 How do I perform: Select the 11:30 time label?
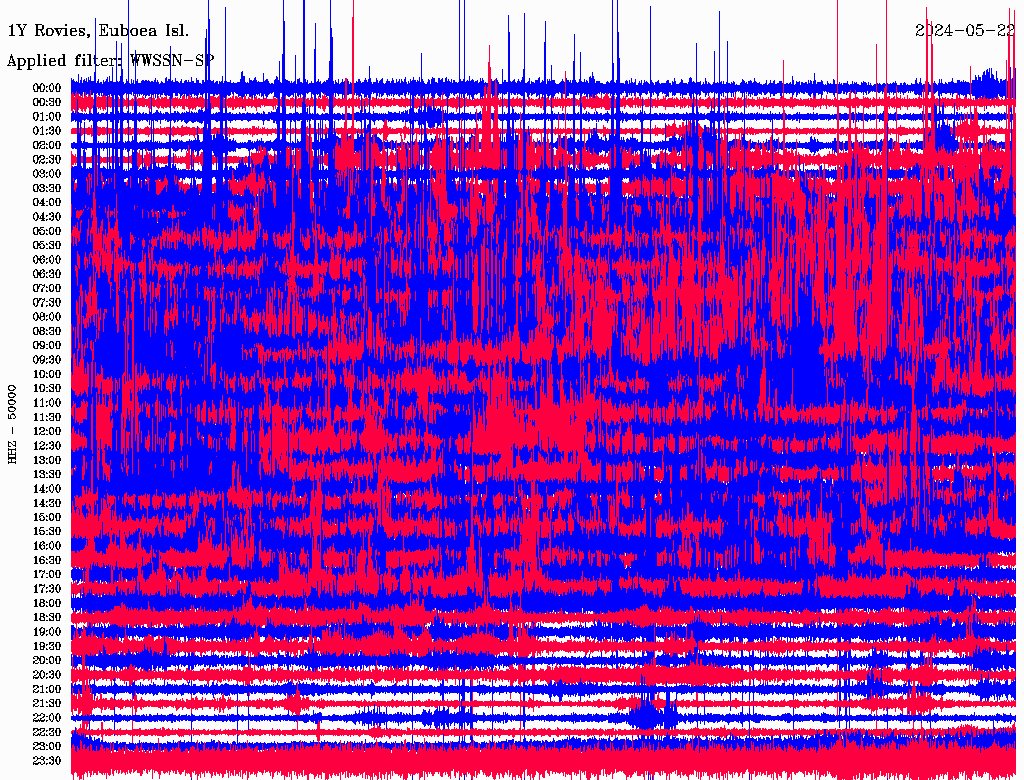47,417
